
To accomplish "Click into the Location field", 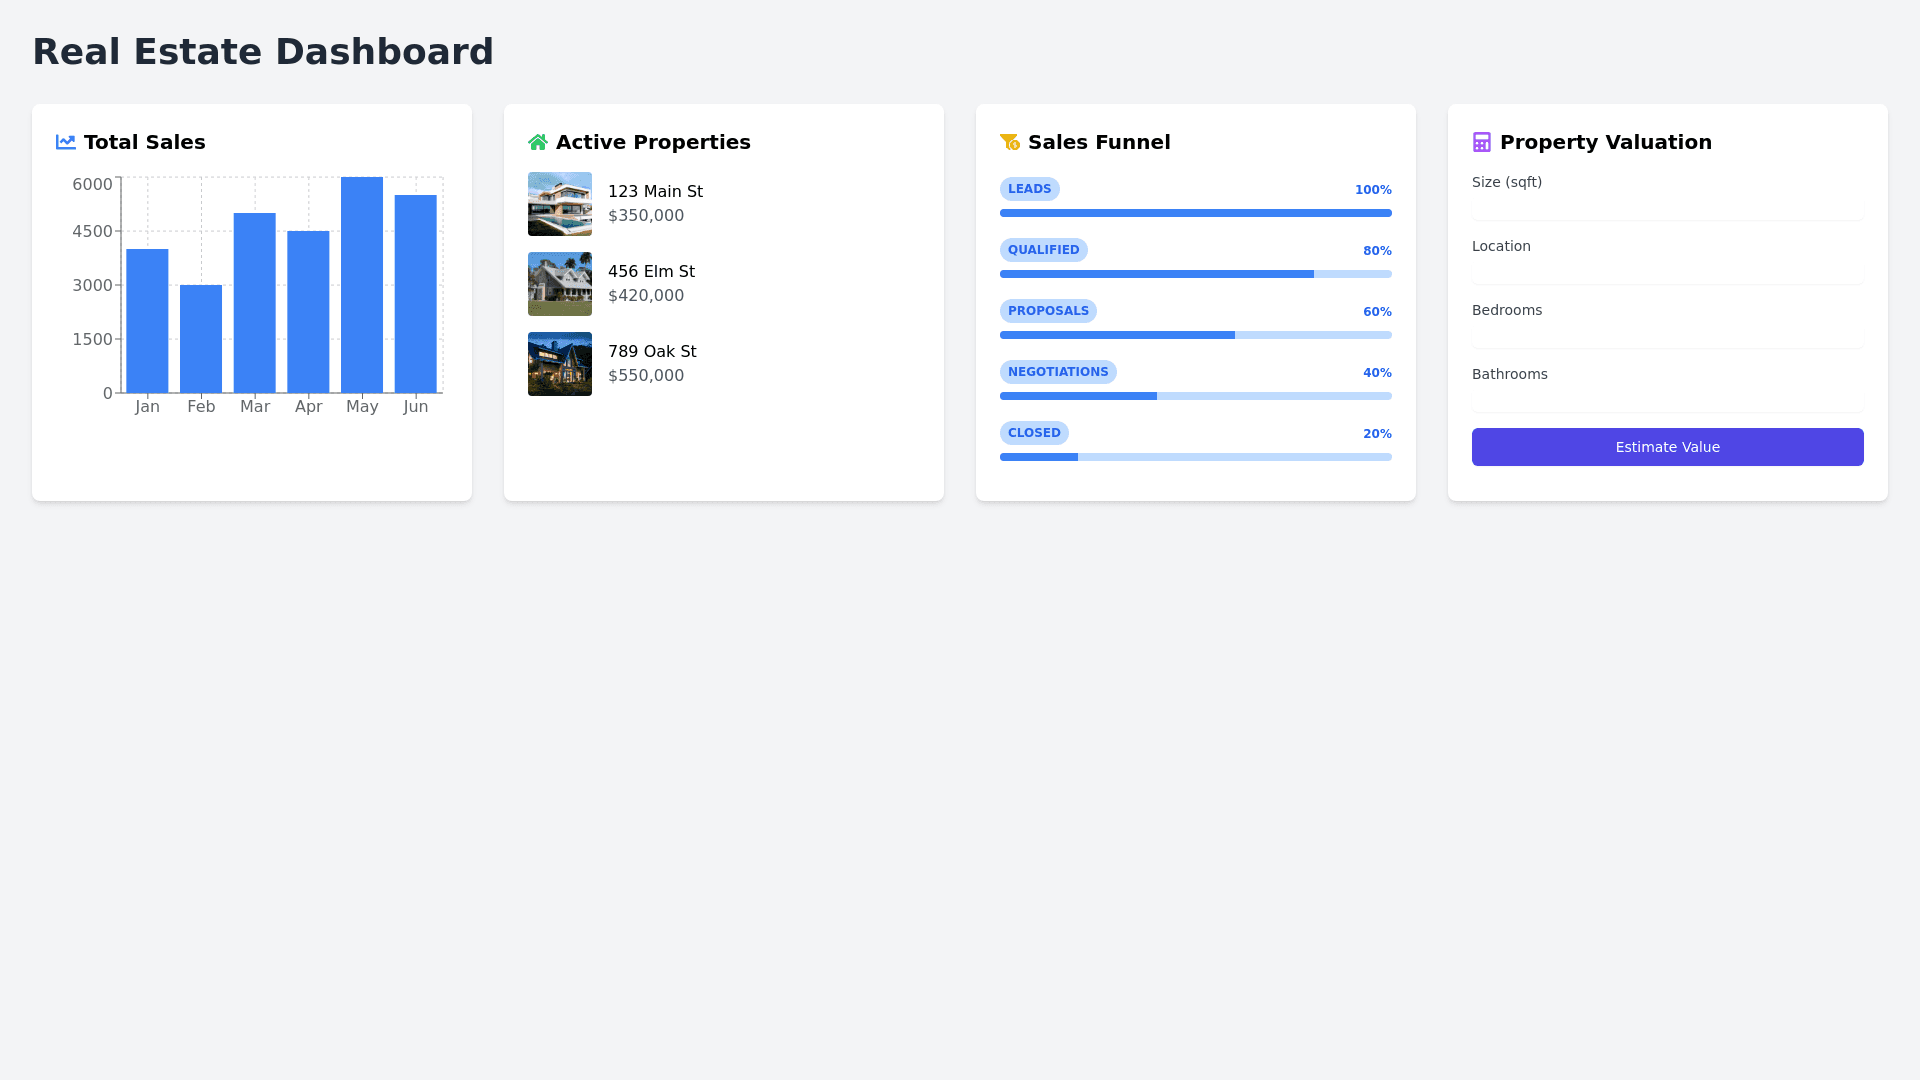I will pos(1667,272).
